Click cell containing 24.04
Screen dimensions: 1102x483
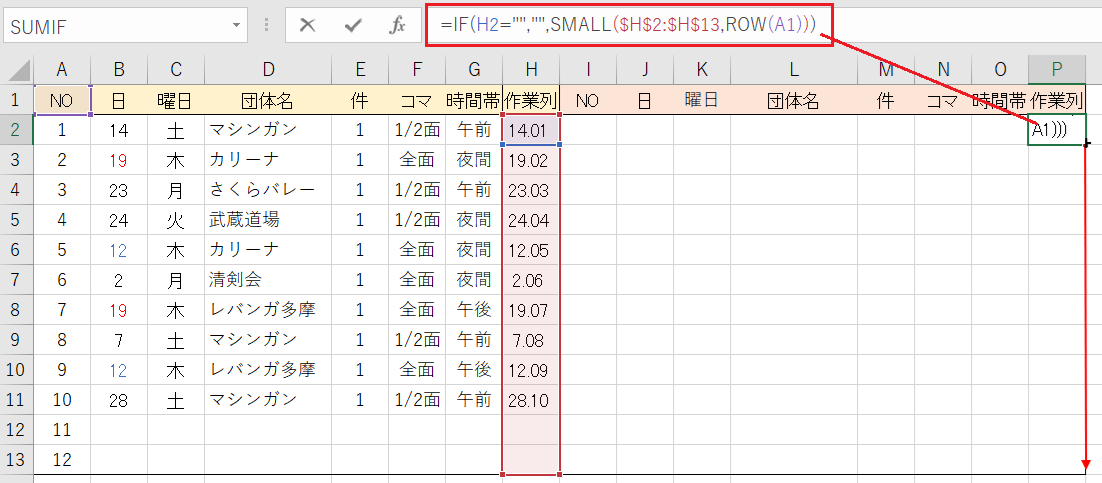(531, 220)
